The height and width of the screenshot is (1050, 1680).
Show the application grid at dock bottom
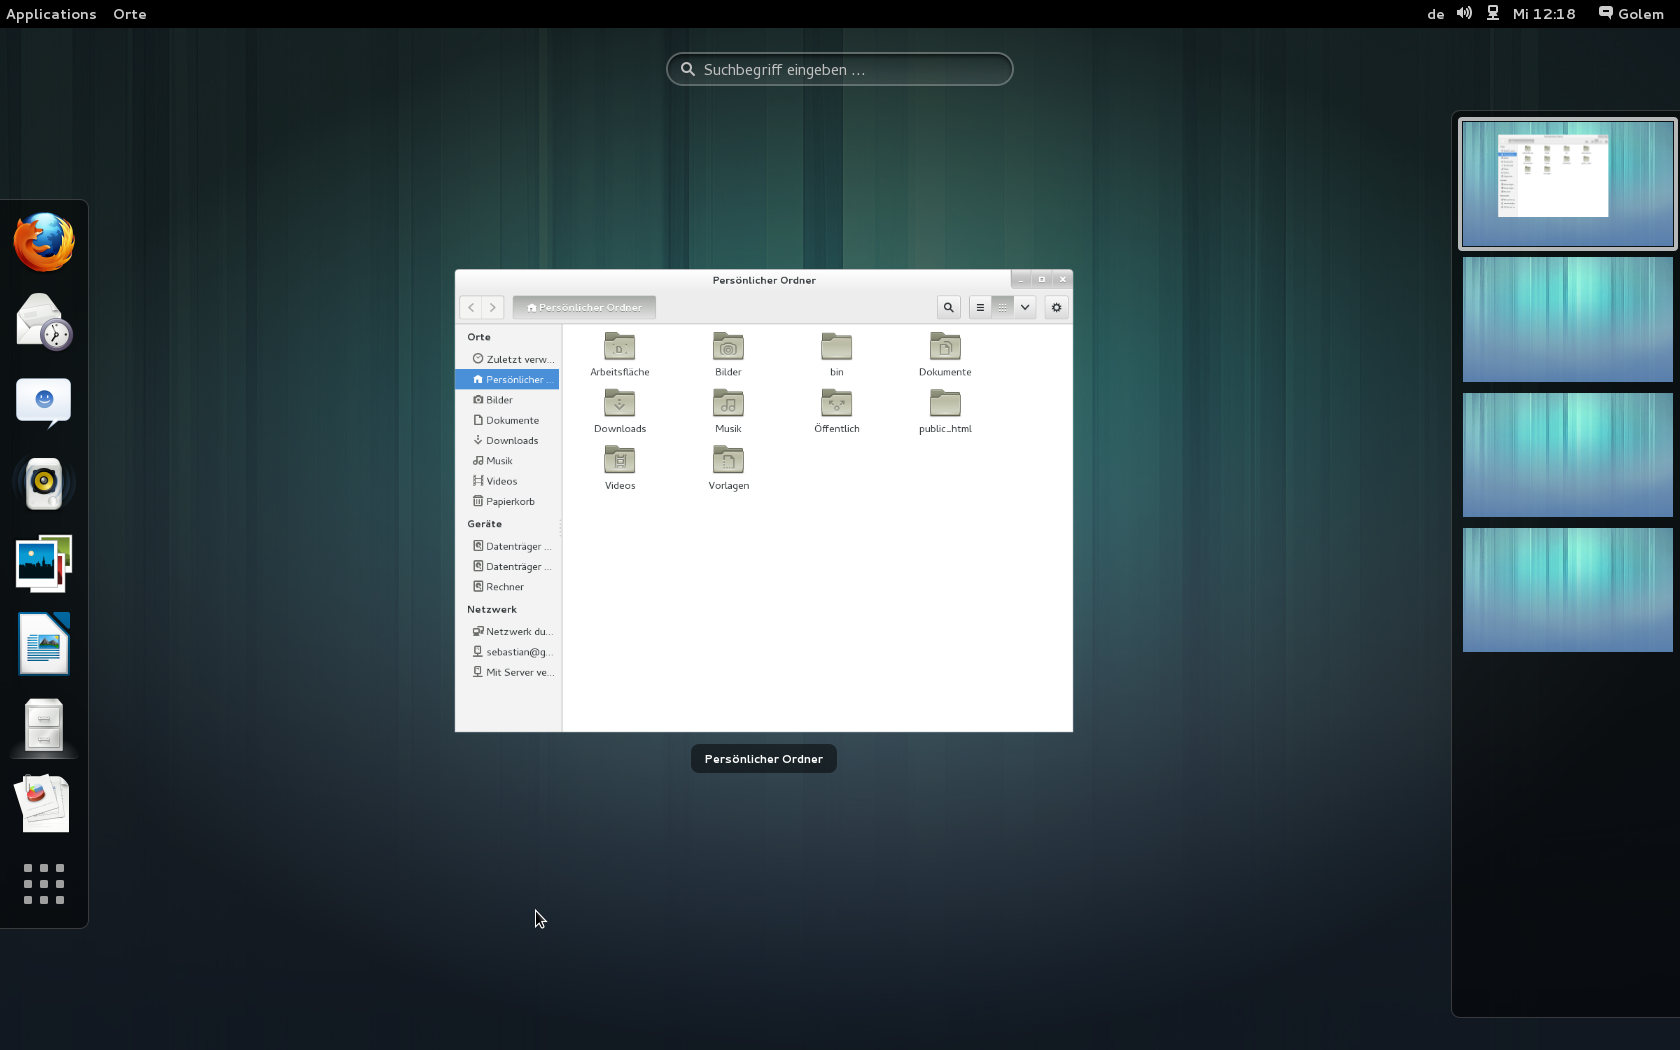pos(44,884)
